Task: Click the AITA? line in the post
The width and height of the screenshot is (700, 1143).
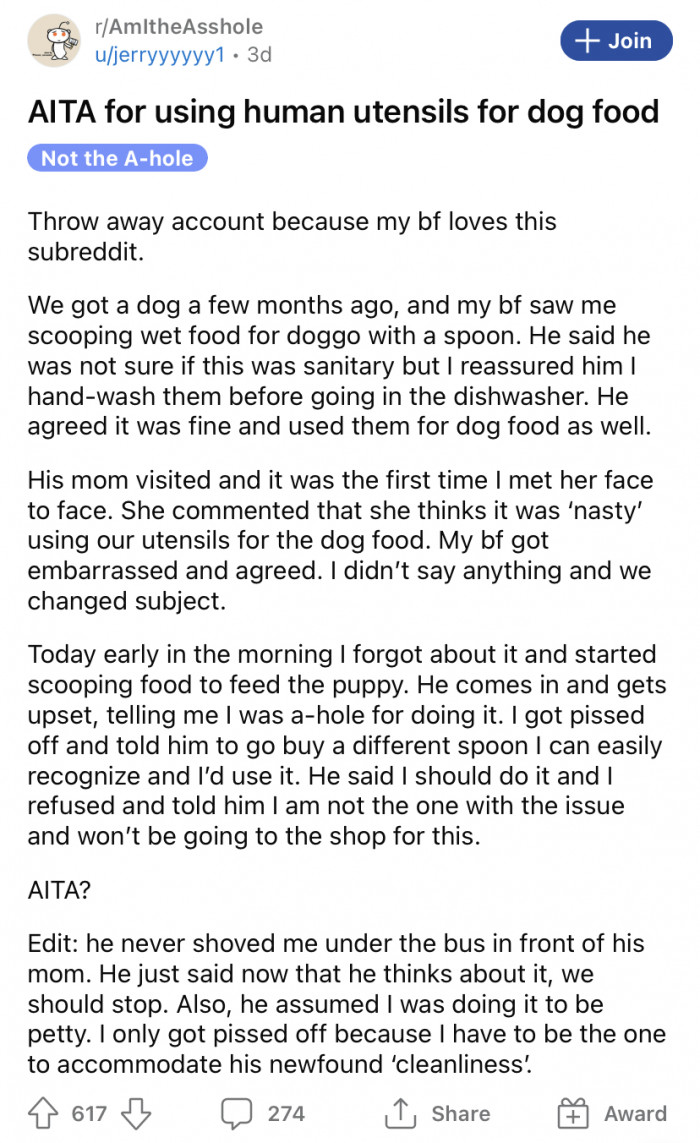Action: point(58,889)
